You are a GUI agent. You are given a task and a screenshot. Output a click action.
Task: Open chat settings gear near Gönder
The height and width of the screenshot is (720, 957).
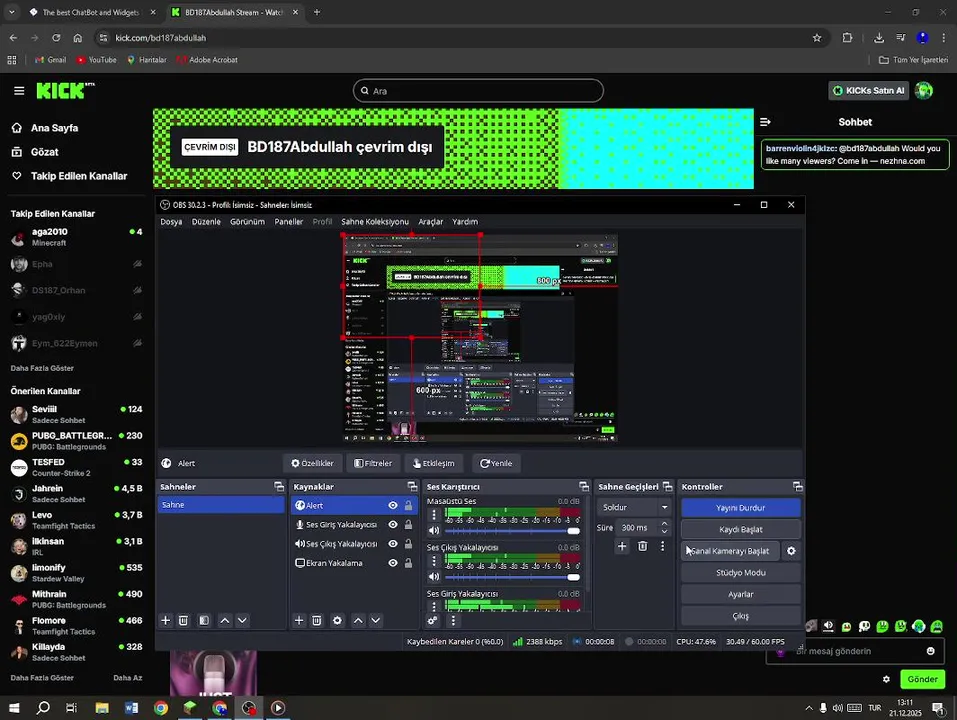(886, 679)
